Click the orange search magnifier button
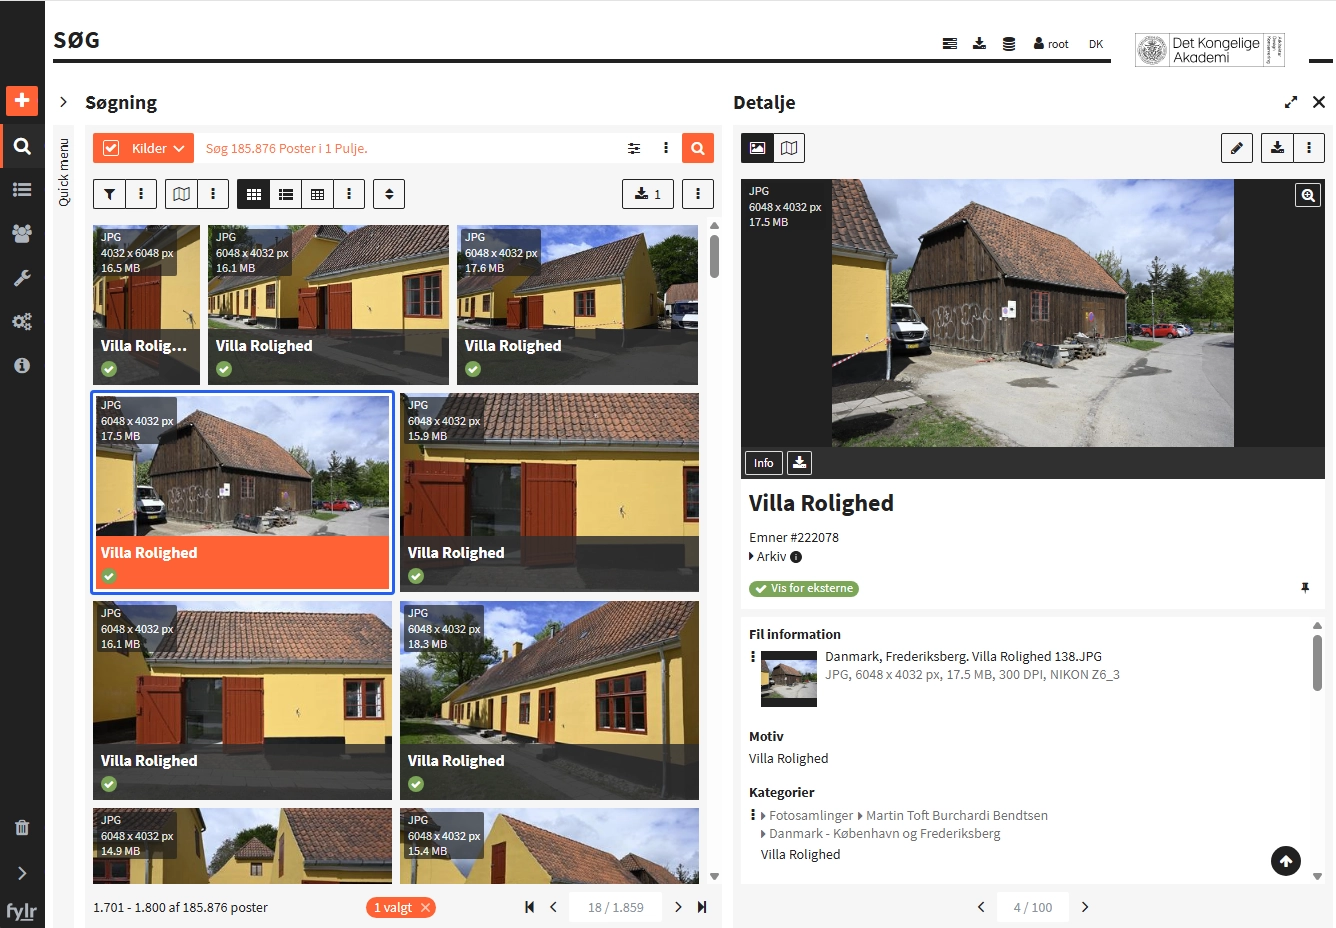The height and width of the screenshot is (928, 1336). pos(698,148)
